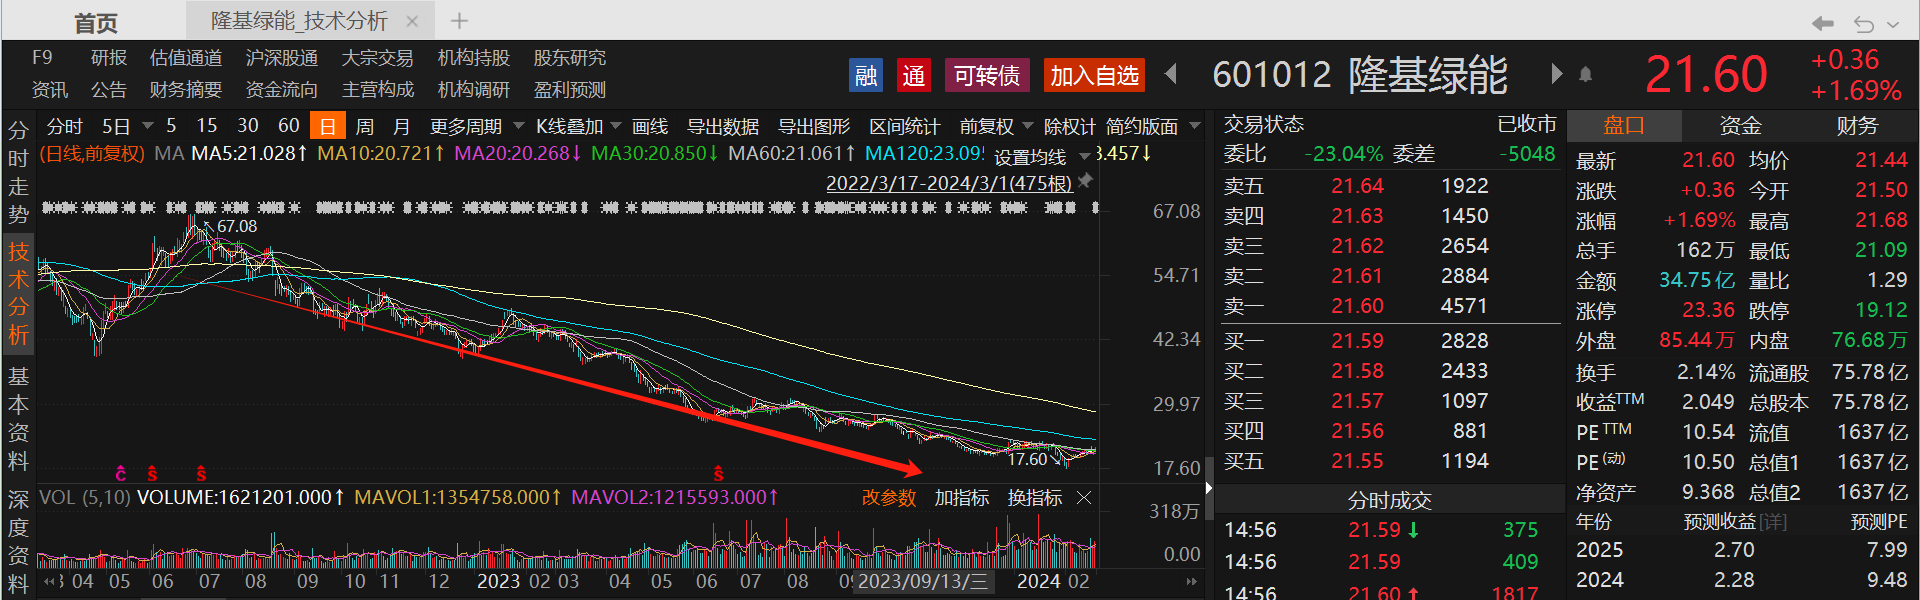This screenshot has width=1920, height=600.
Task: Click 改参数 change parameters
Action: 889,497
